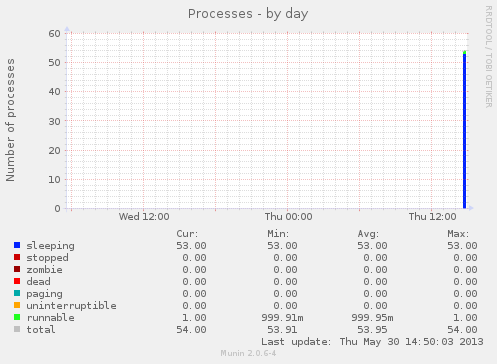
Task: Click the 'paging' legend label
Action: pos(45,294)
